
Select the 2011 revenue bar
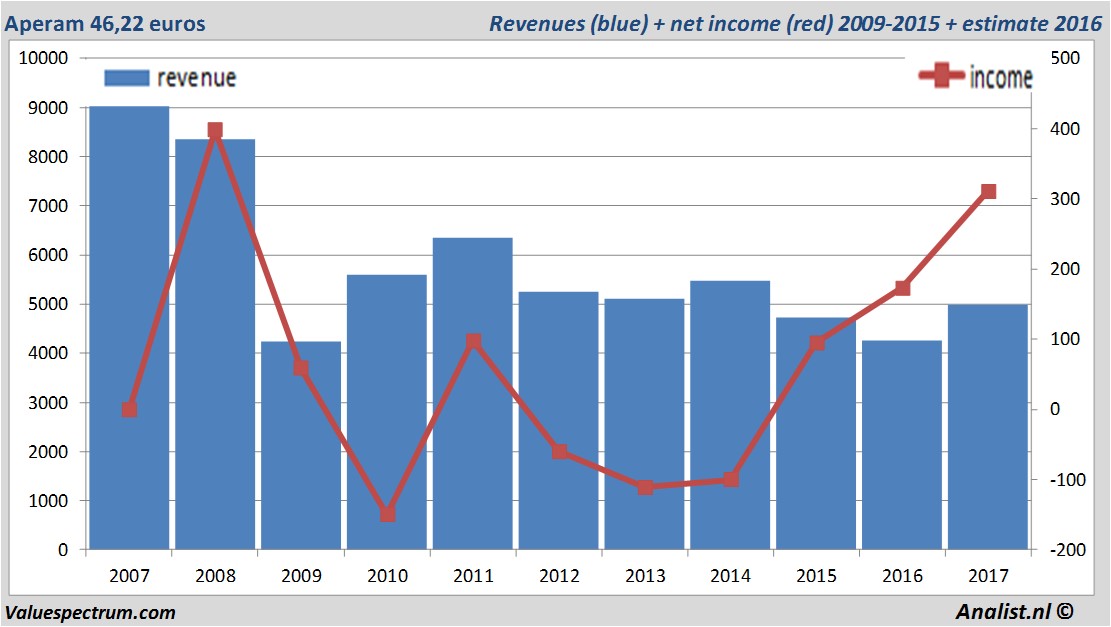click(473, 393)
